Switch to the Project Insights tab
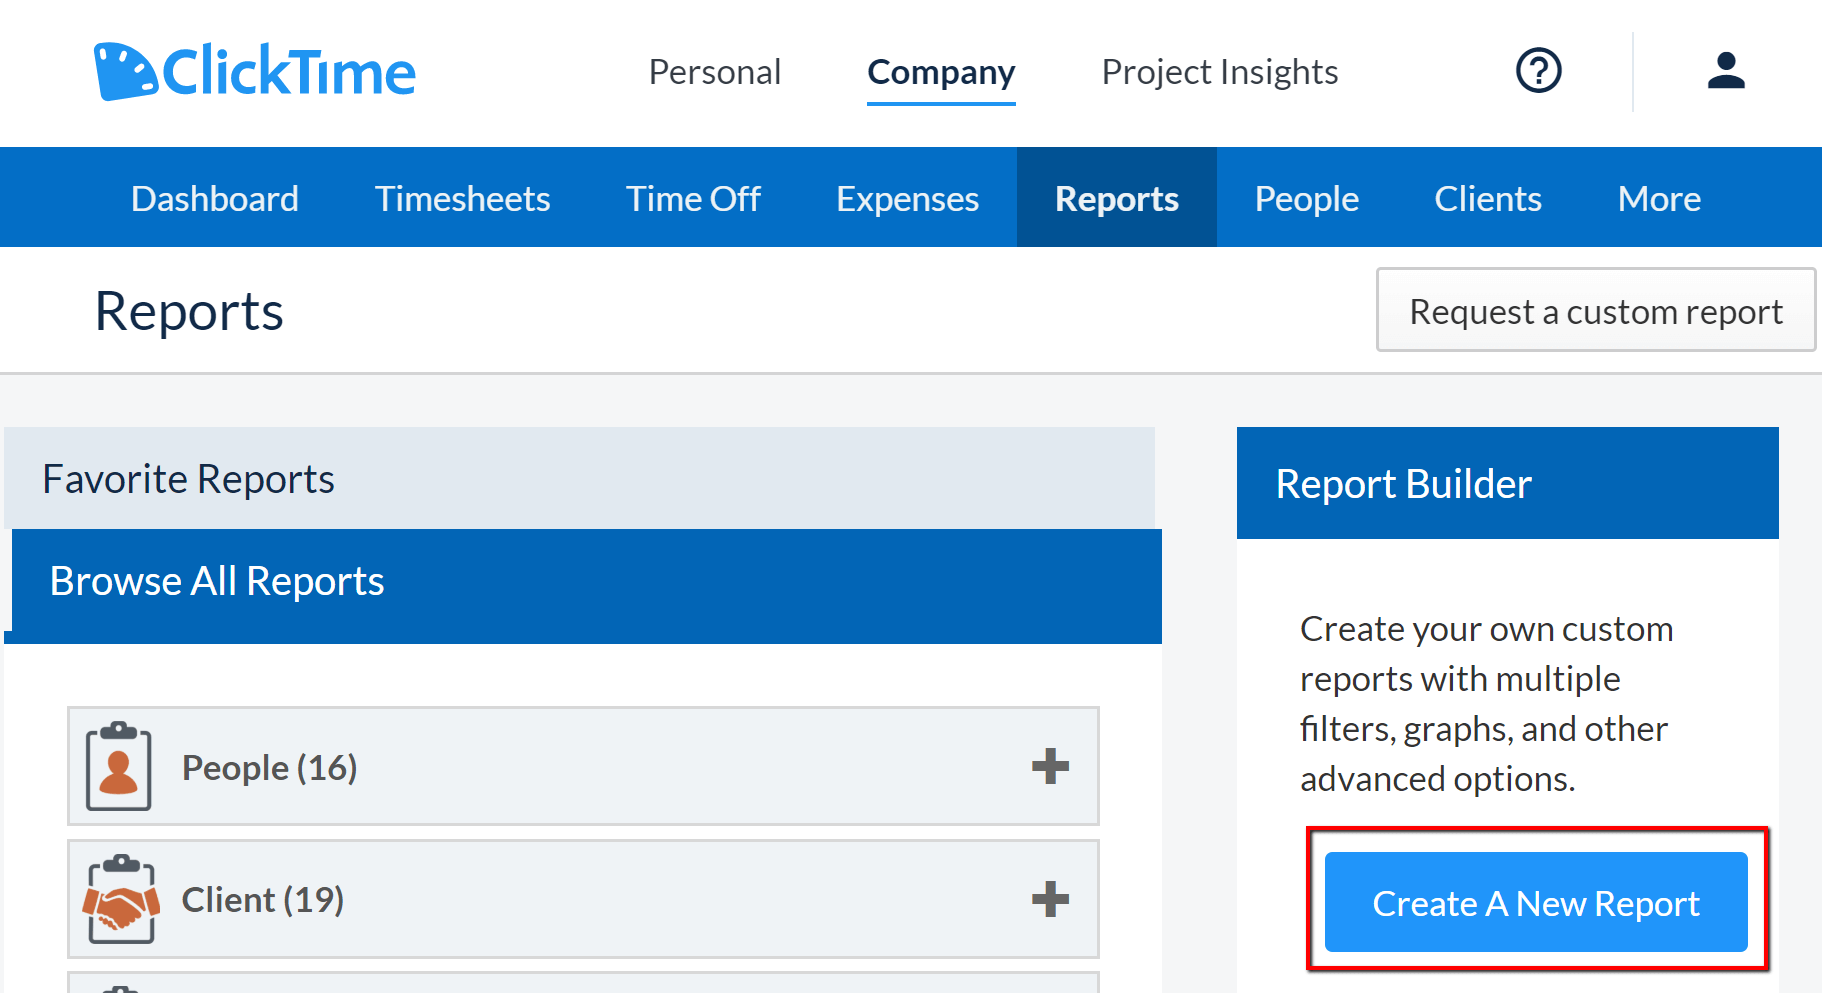This screenshot has width=1822, height=993. (1220, 71)
